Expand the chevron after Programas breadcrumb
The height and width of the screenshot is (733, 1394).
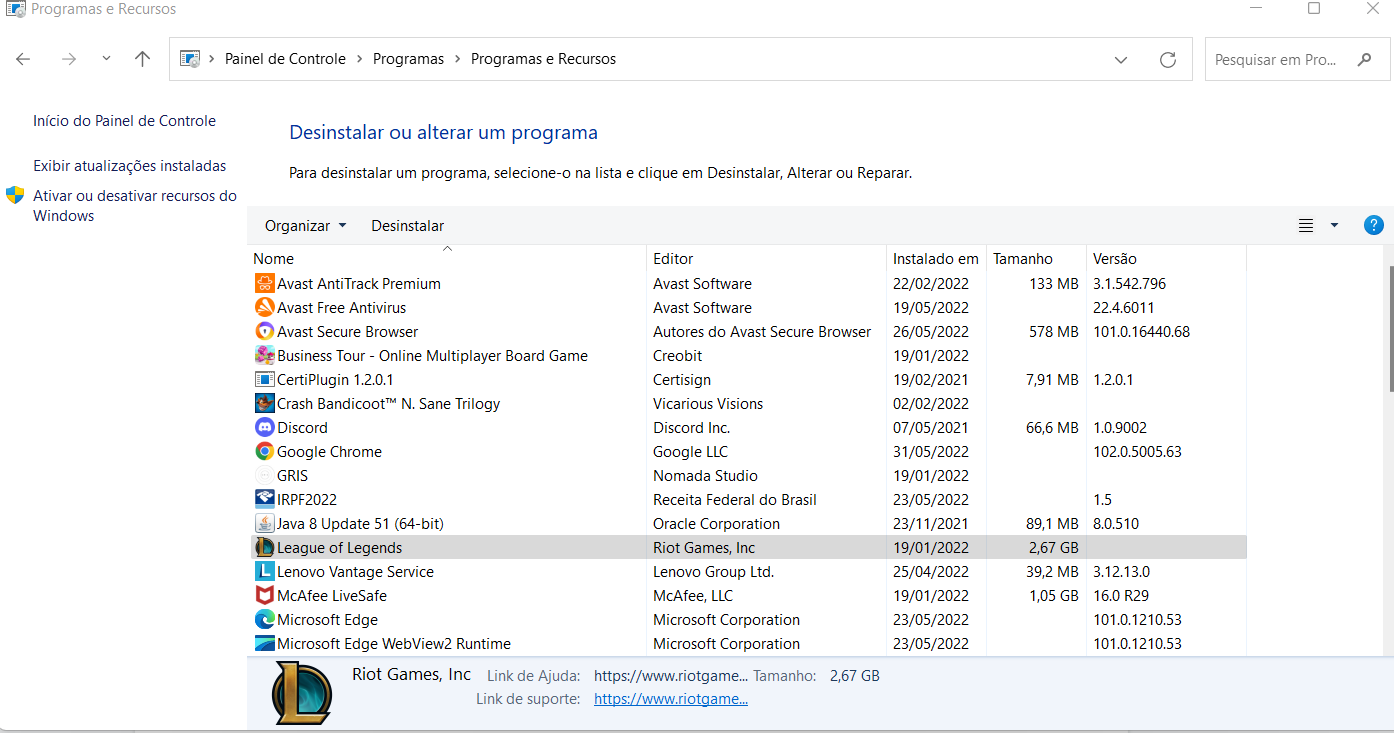click(x=458, y=59)
